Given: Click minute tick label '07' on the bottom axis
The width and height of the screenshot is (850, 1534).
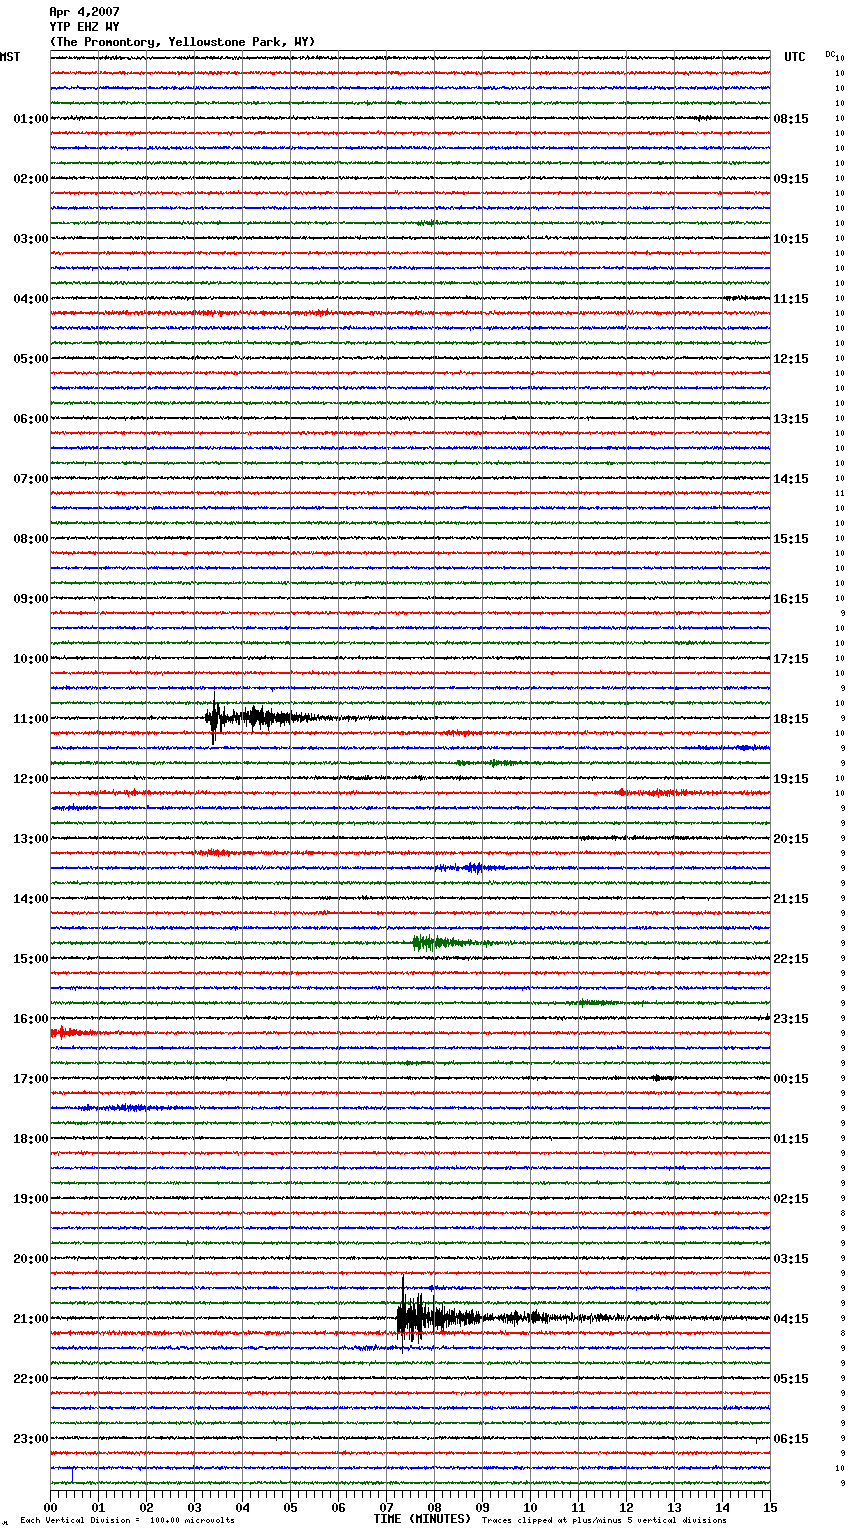Looking at the screenshot, I should (x=386, y=1507).
